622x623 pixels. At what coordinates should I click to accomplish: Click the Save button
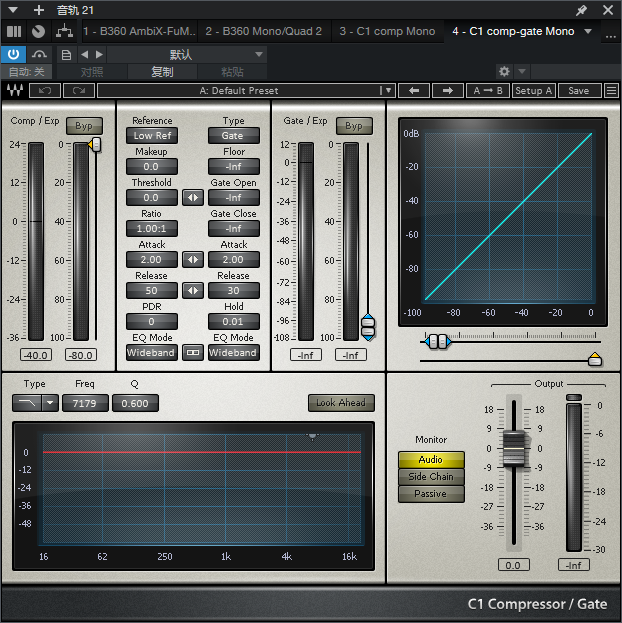(x=579, y=91)
